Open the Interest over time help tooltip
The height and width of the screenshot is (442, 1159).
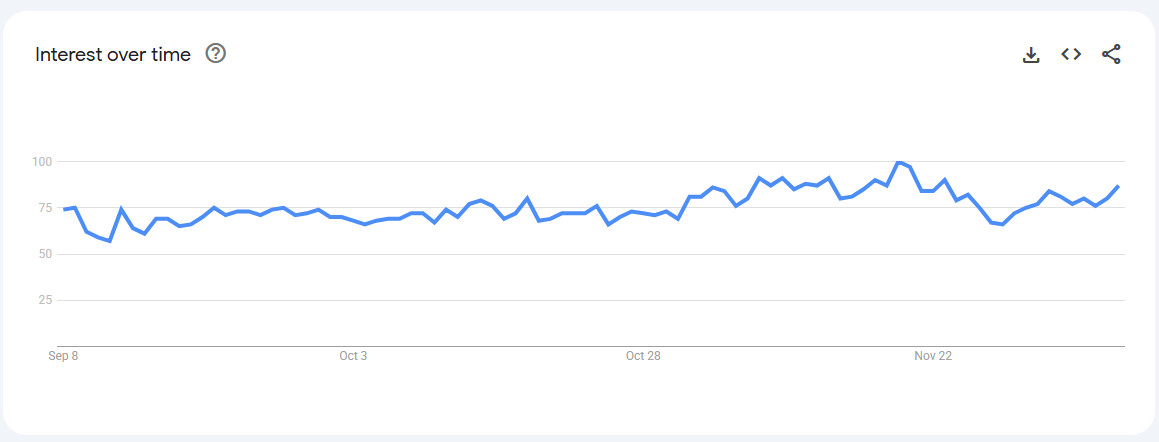(x=215, y=54)
